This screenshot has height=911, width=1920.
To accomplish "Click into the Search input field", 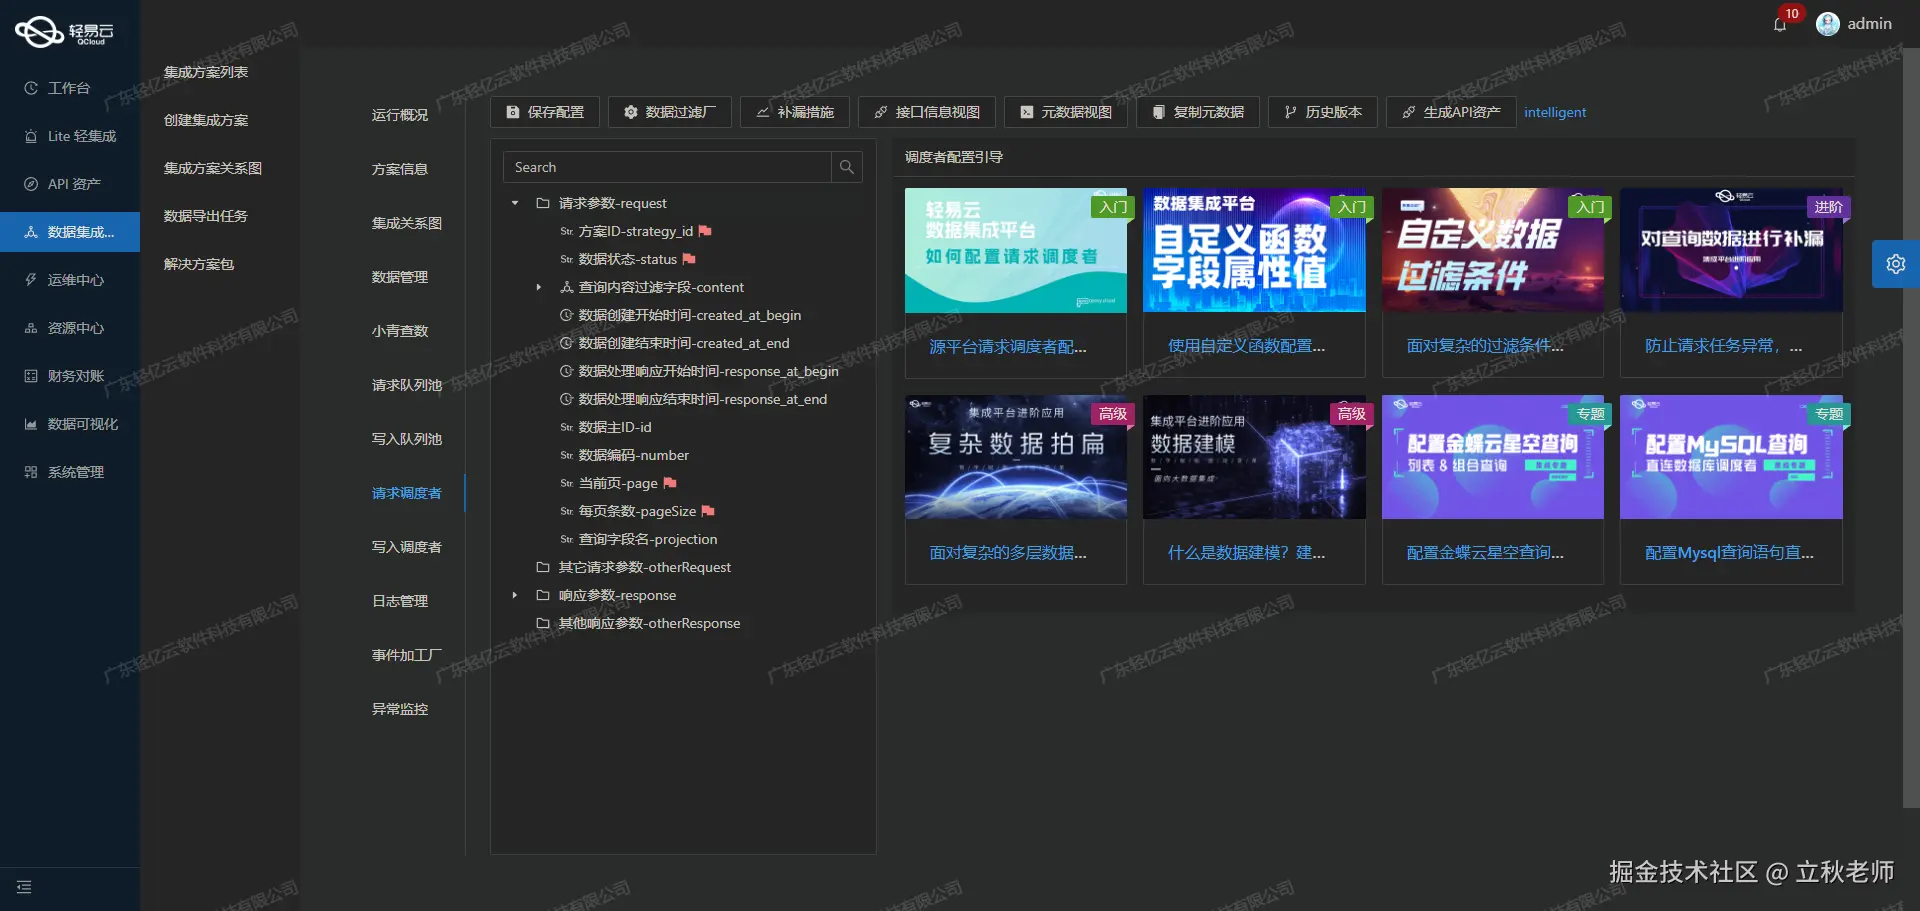I will pyautogui.click(x=667, y=167).
